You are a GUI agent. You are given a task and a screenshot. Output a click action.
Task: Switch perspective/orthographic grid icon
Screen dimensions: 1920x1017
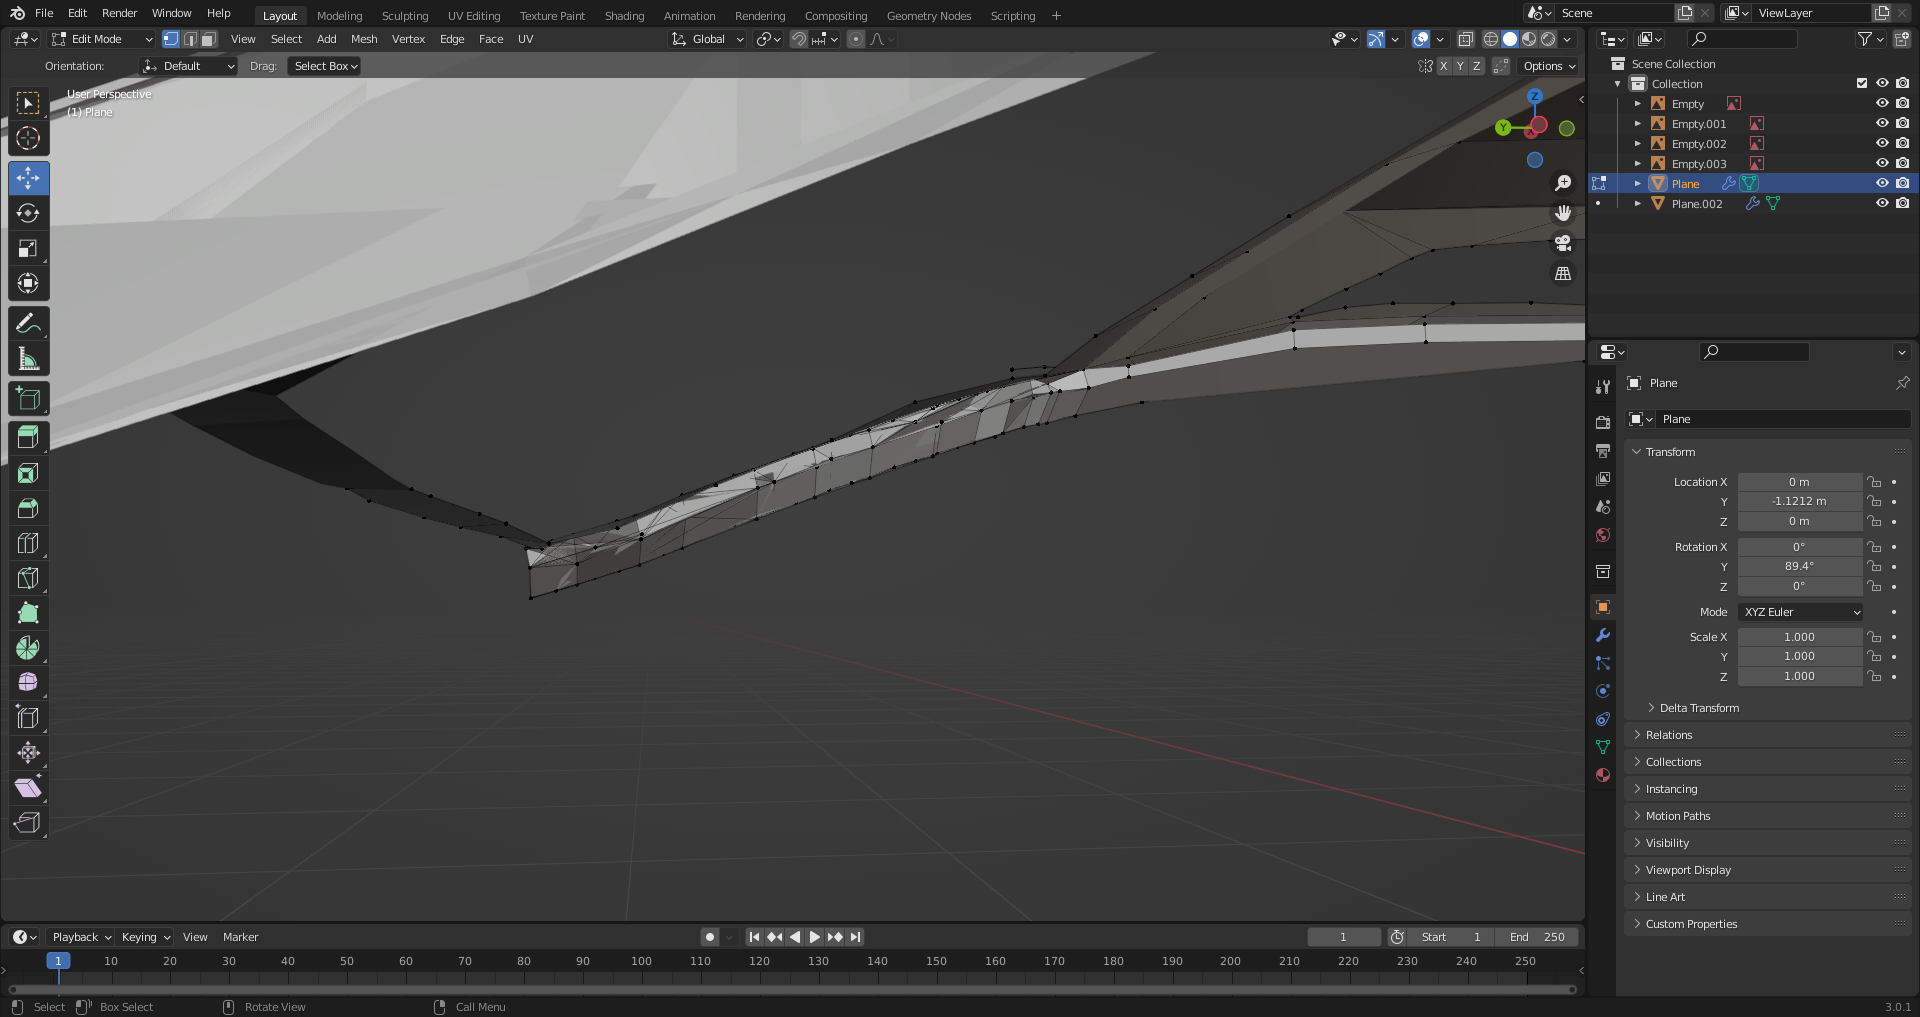1563,273
